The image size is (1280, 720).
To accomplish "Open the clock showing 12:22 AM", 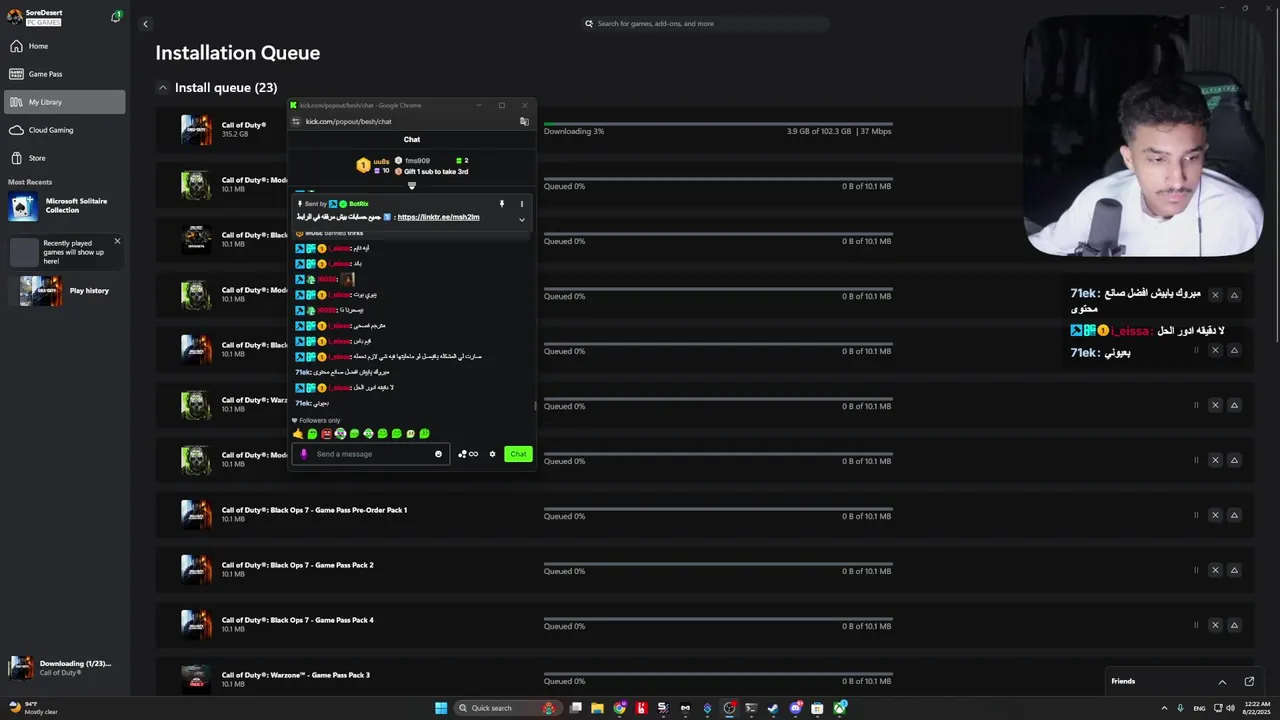I will [1256, 708].
